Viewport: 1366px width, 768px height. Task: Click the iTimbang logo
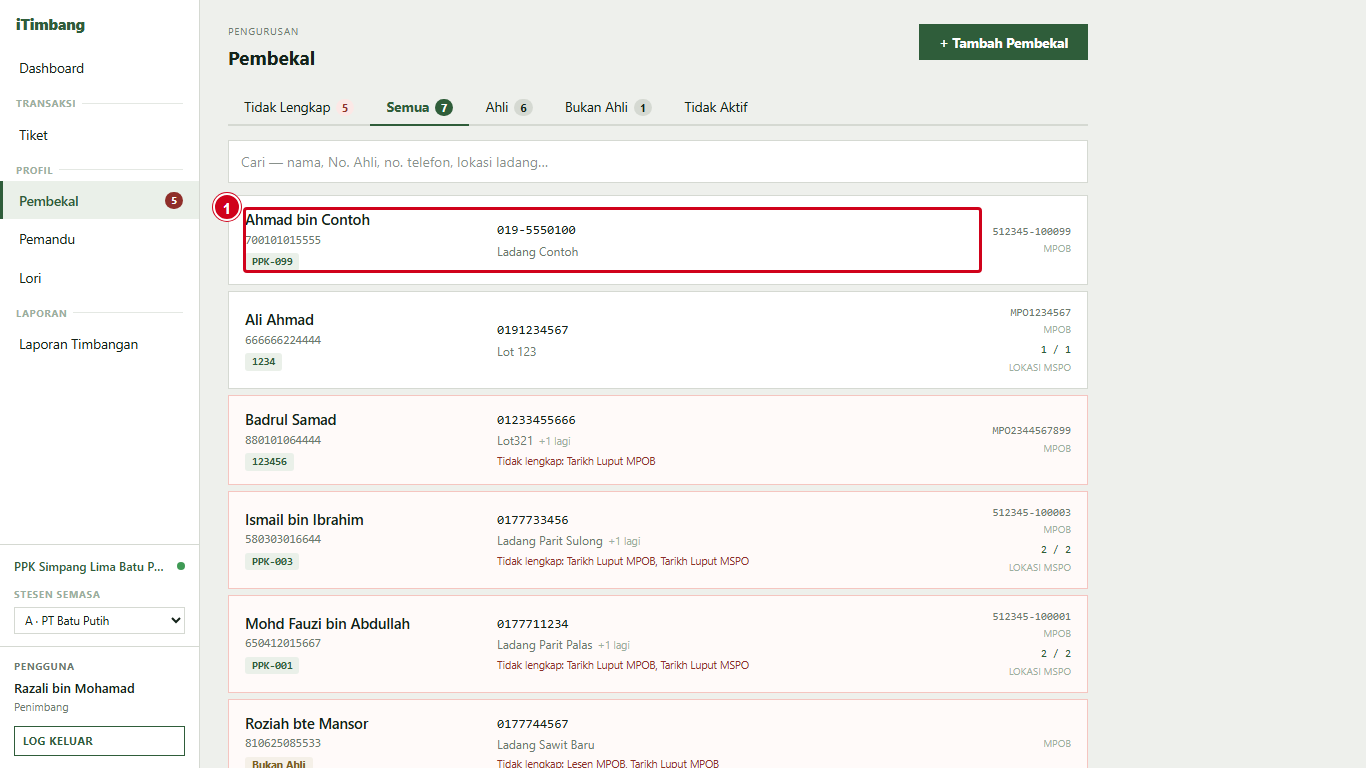[50, 25]
